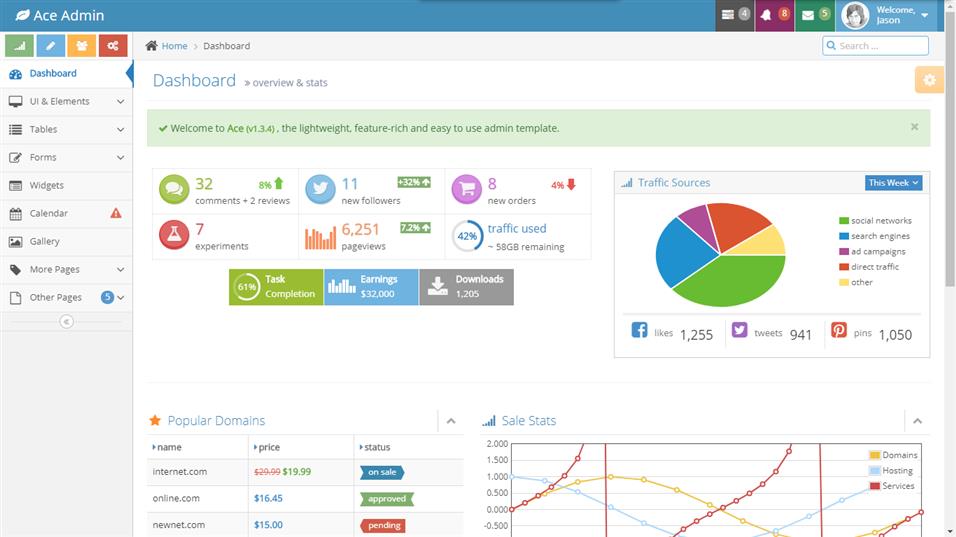Collapse the Popular Domains widget

tap(451, 421)
